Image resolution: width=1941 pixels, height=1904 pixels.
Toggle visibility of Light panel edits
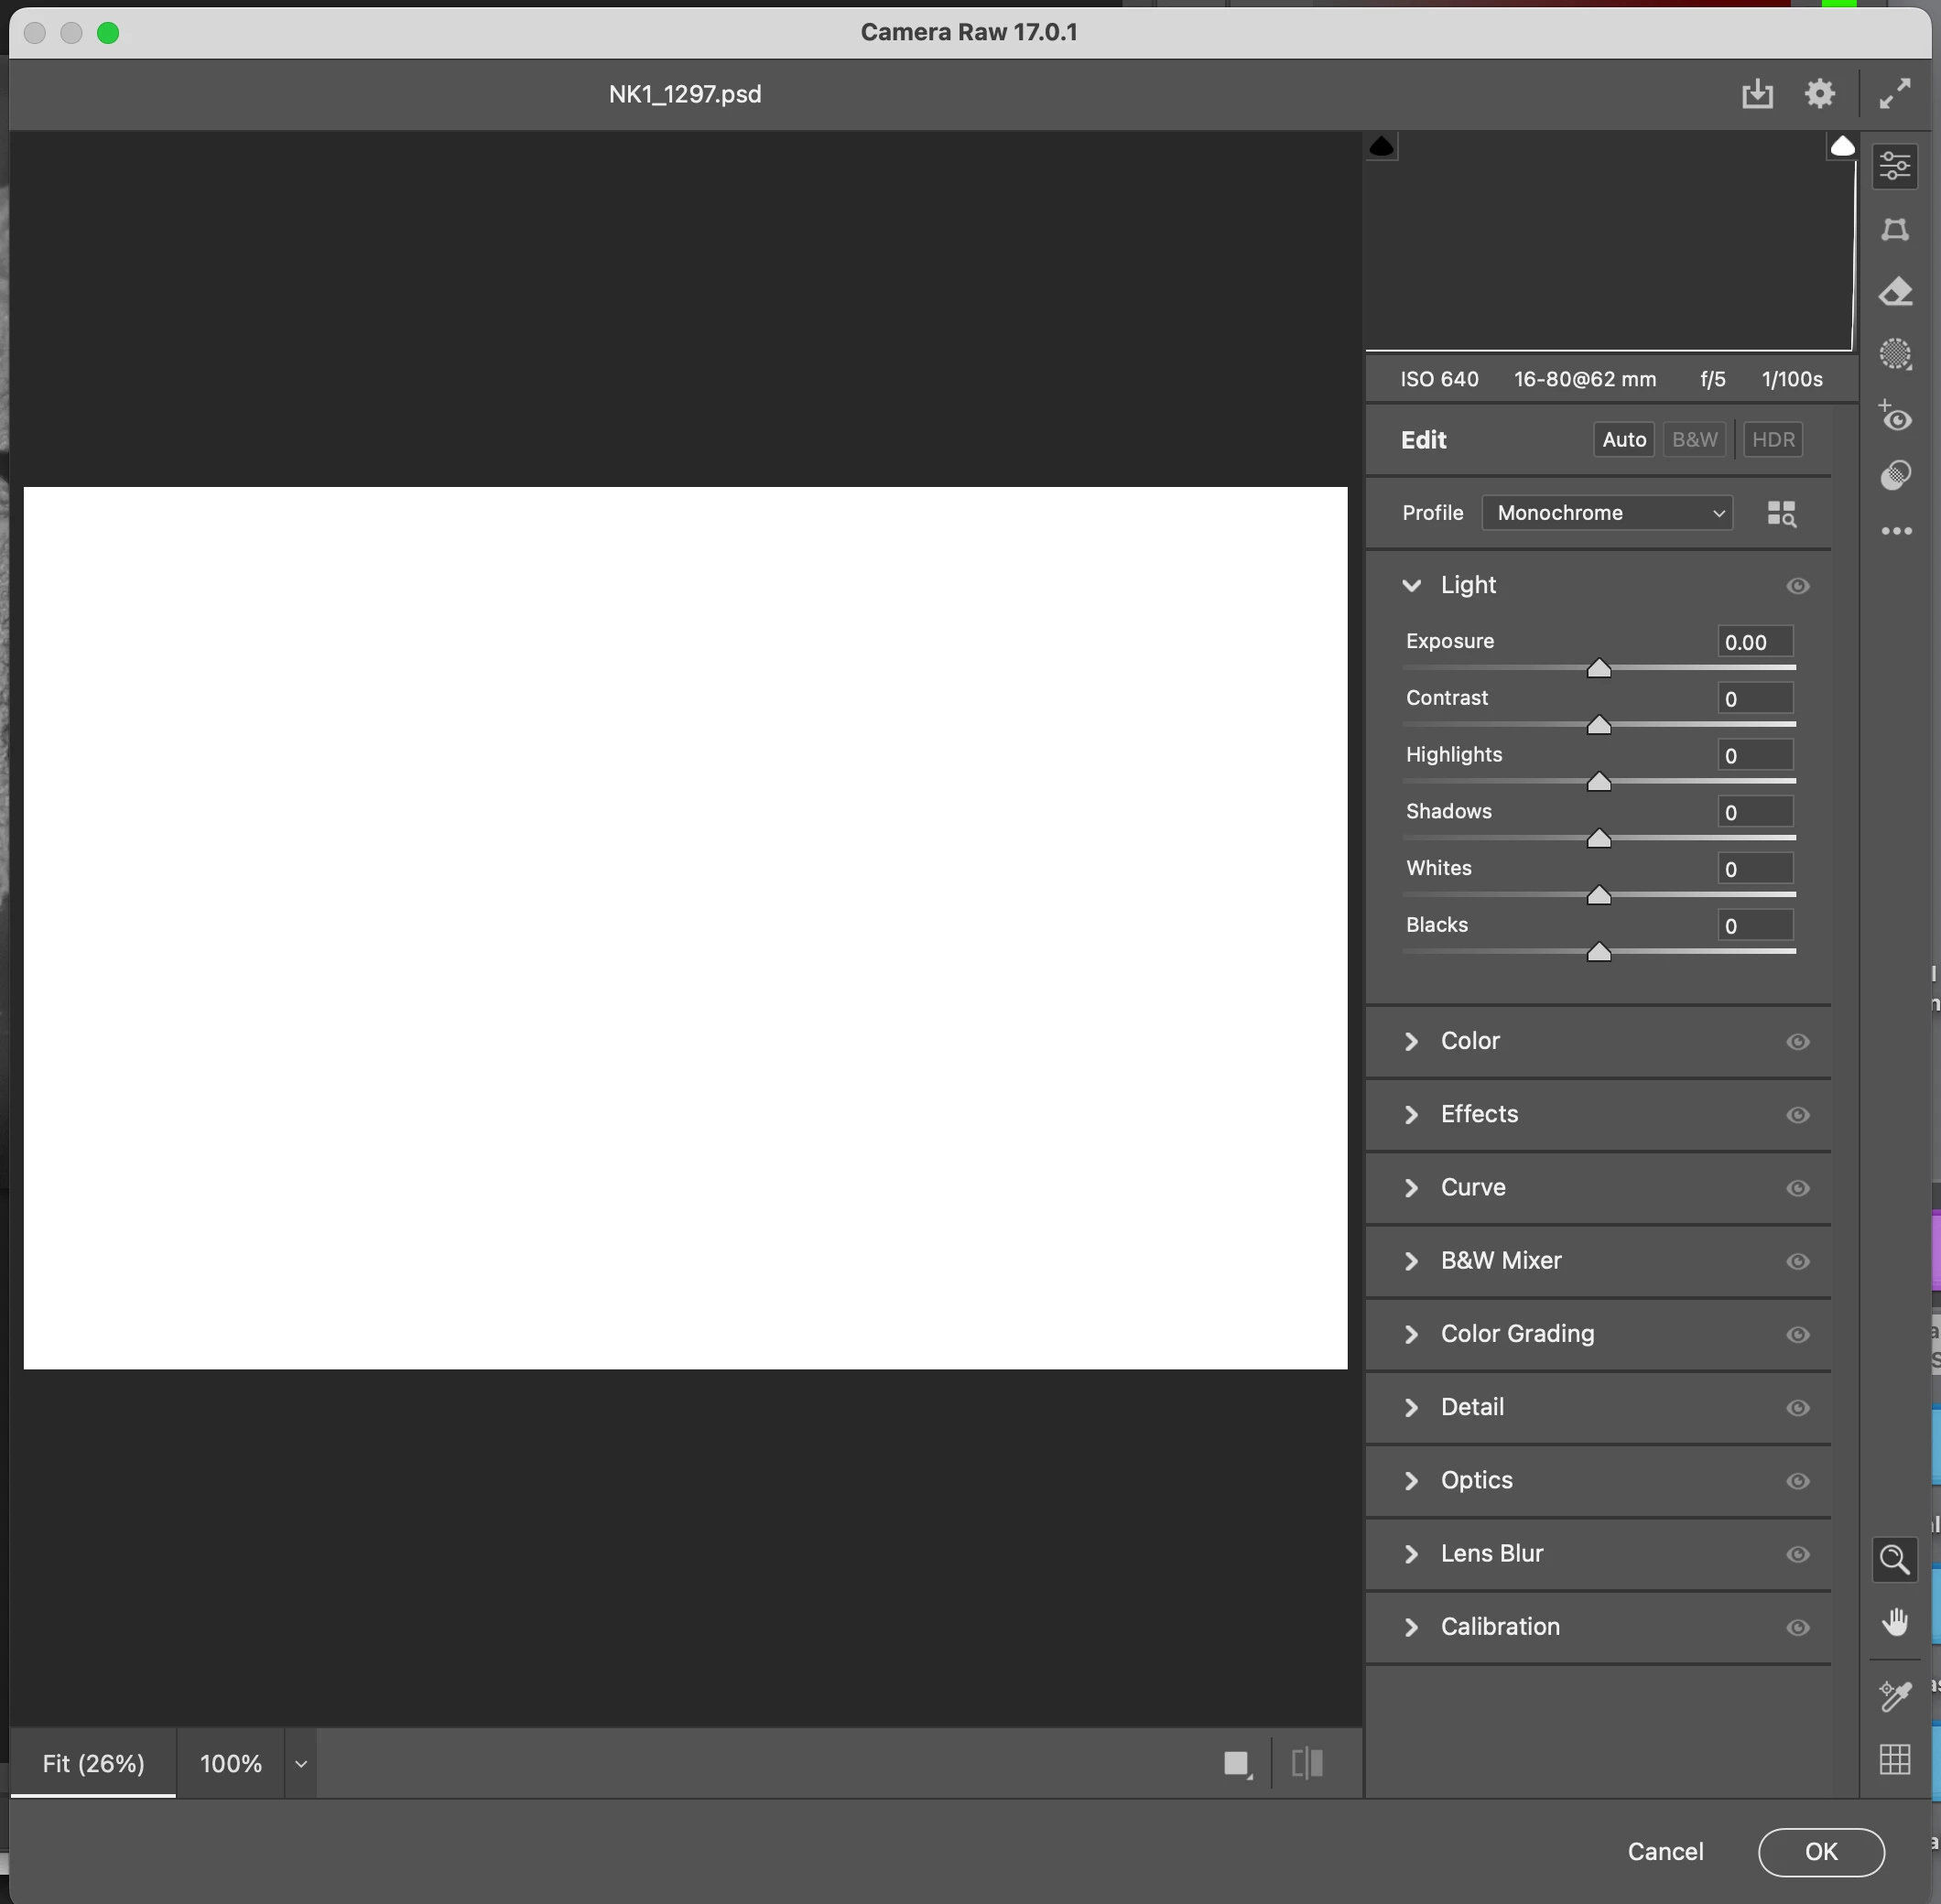(1797, 586)
